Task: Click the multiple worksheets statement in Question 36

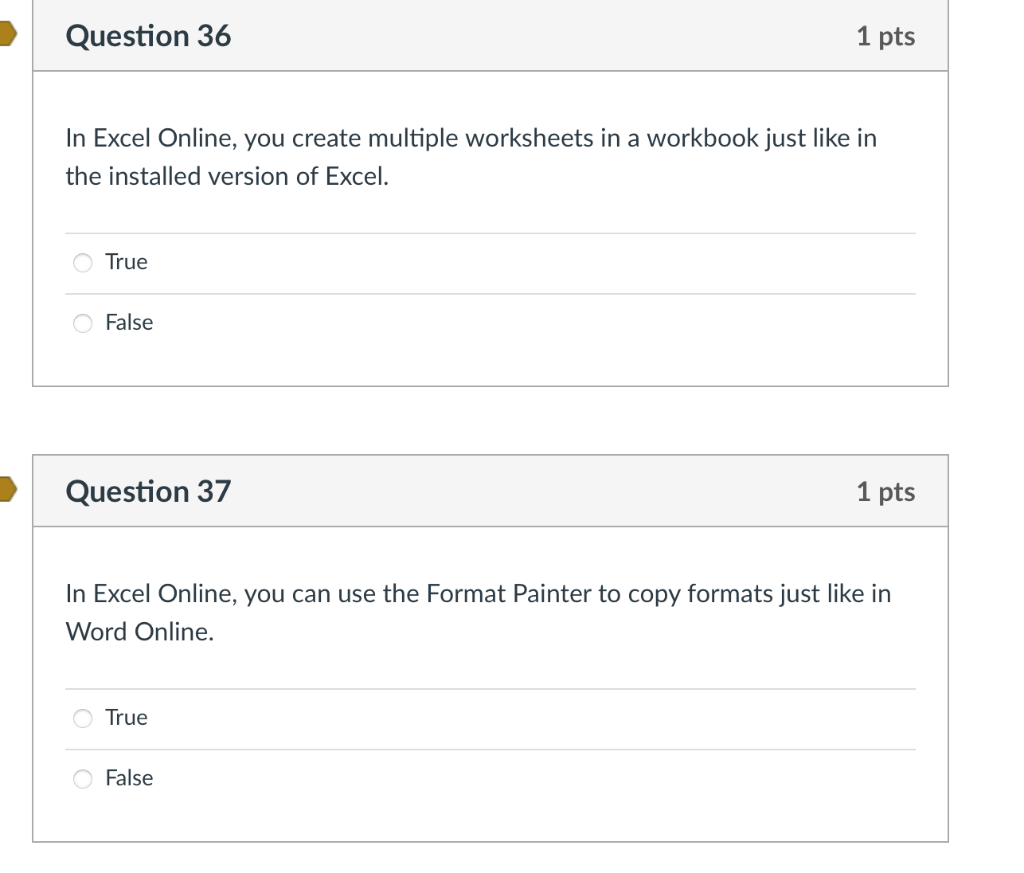Action: coord(471,157)
